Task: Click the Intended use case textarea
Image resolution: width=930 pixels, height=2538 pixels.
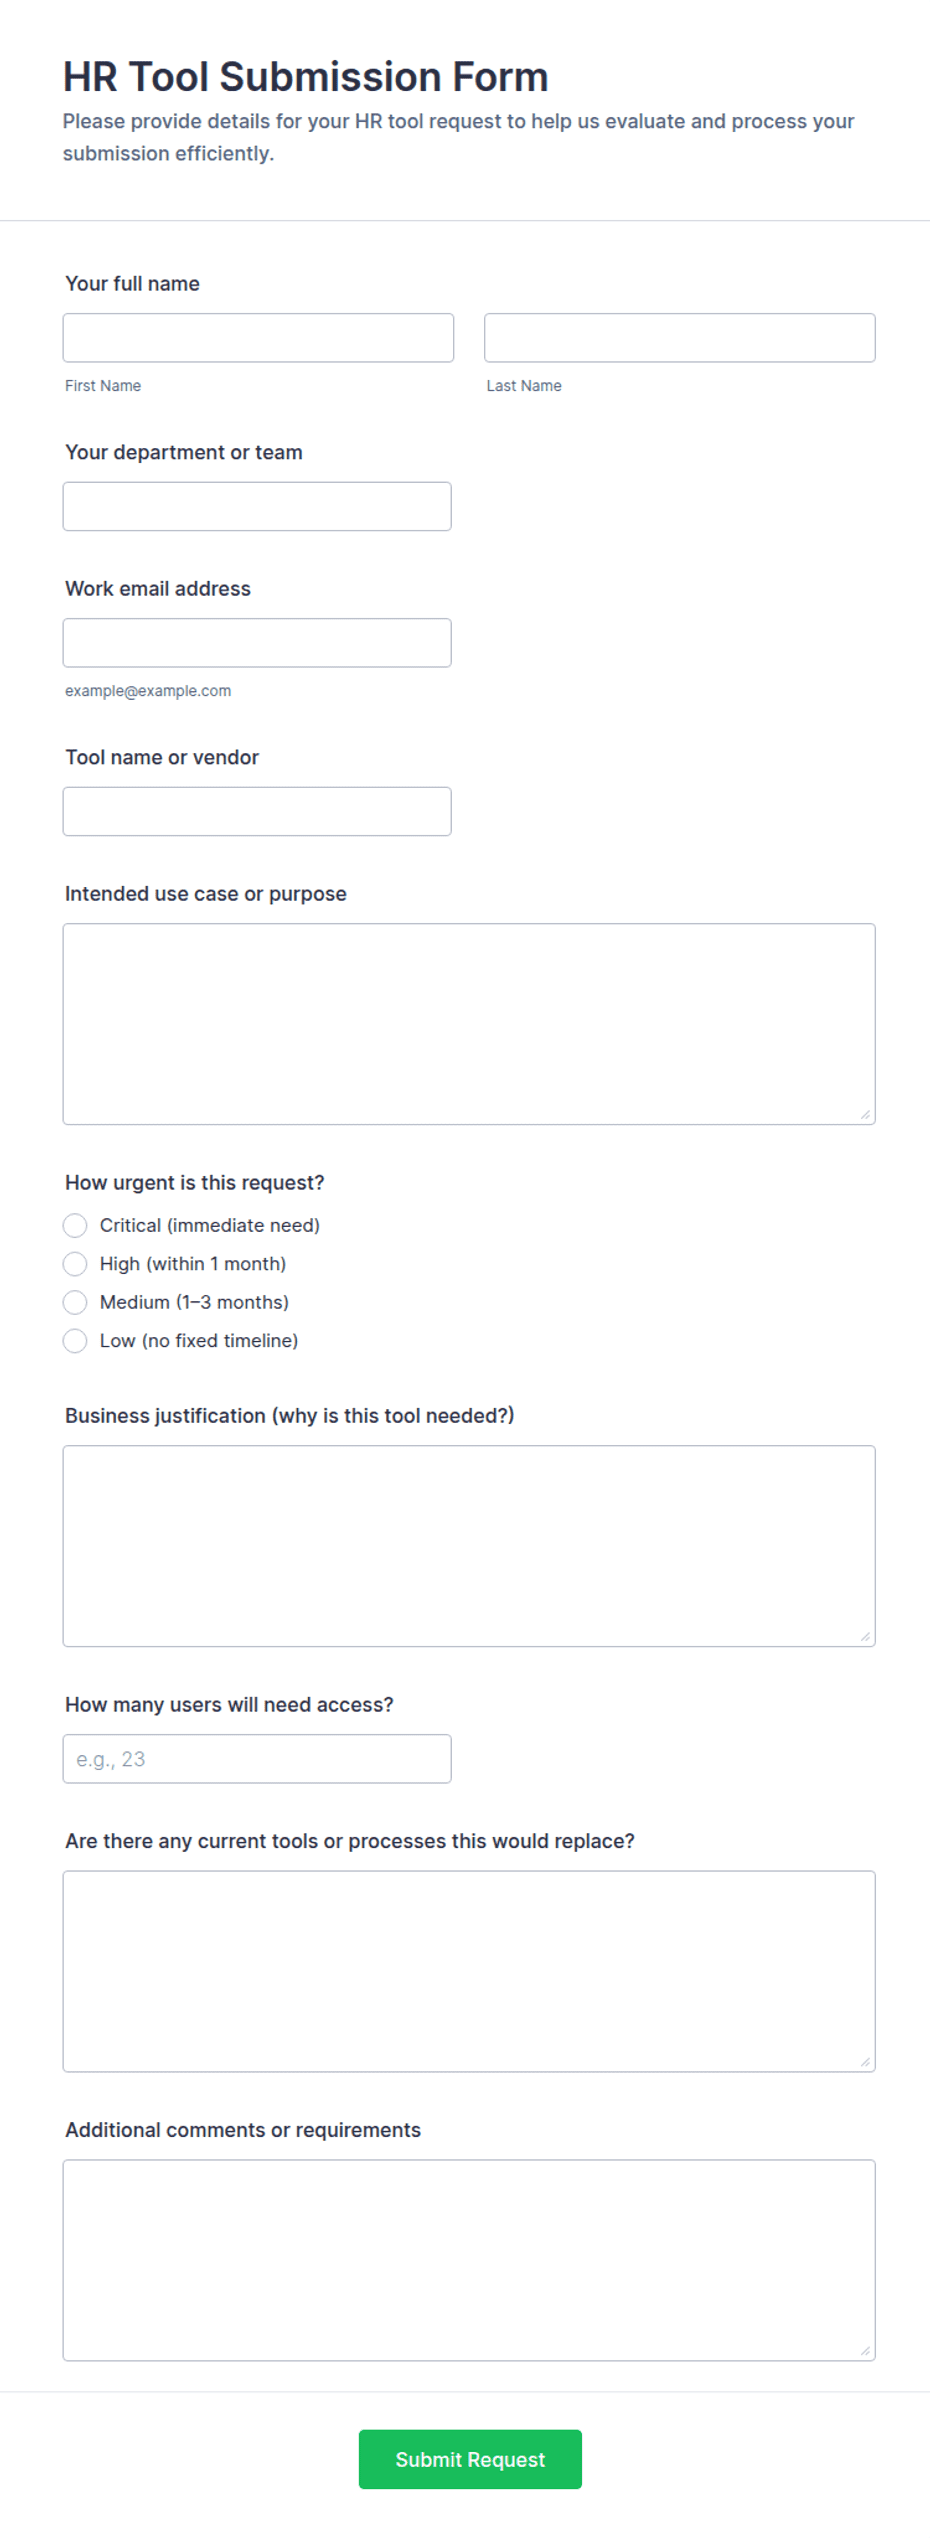Action: pyautogui.click(x=469, y=1024)
